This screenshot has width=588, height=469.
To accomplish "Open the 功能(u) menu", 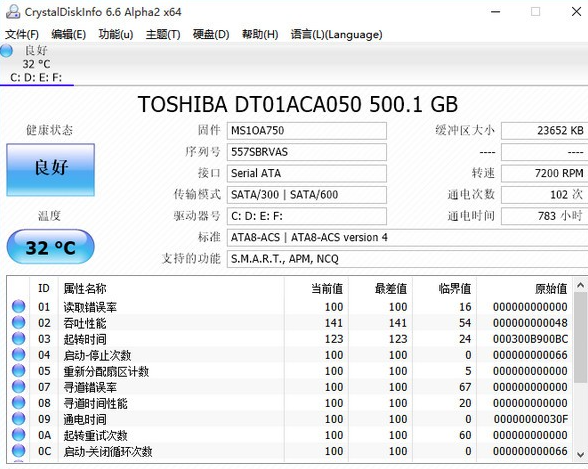I will click(x=116, y=34).
